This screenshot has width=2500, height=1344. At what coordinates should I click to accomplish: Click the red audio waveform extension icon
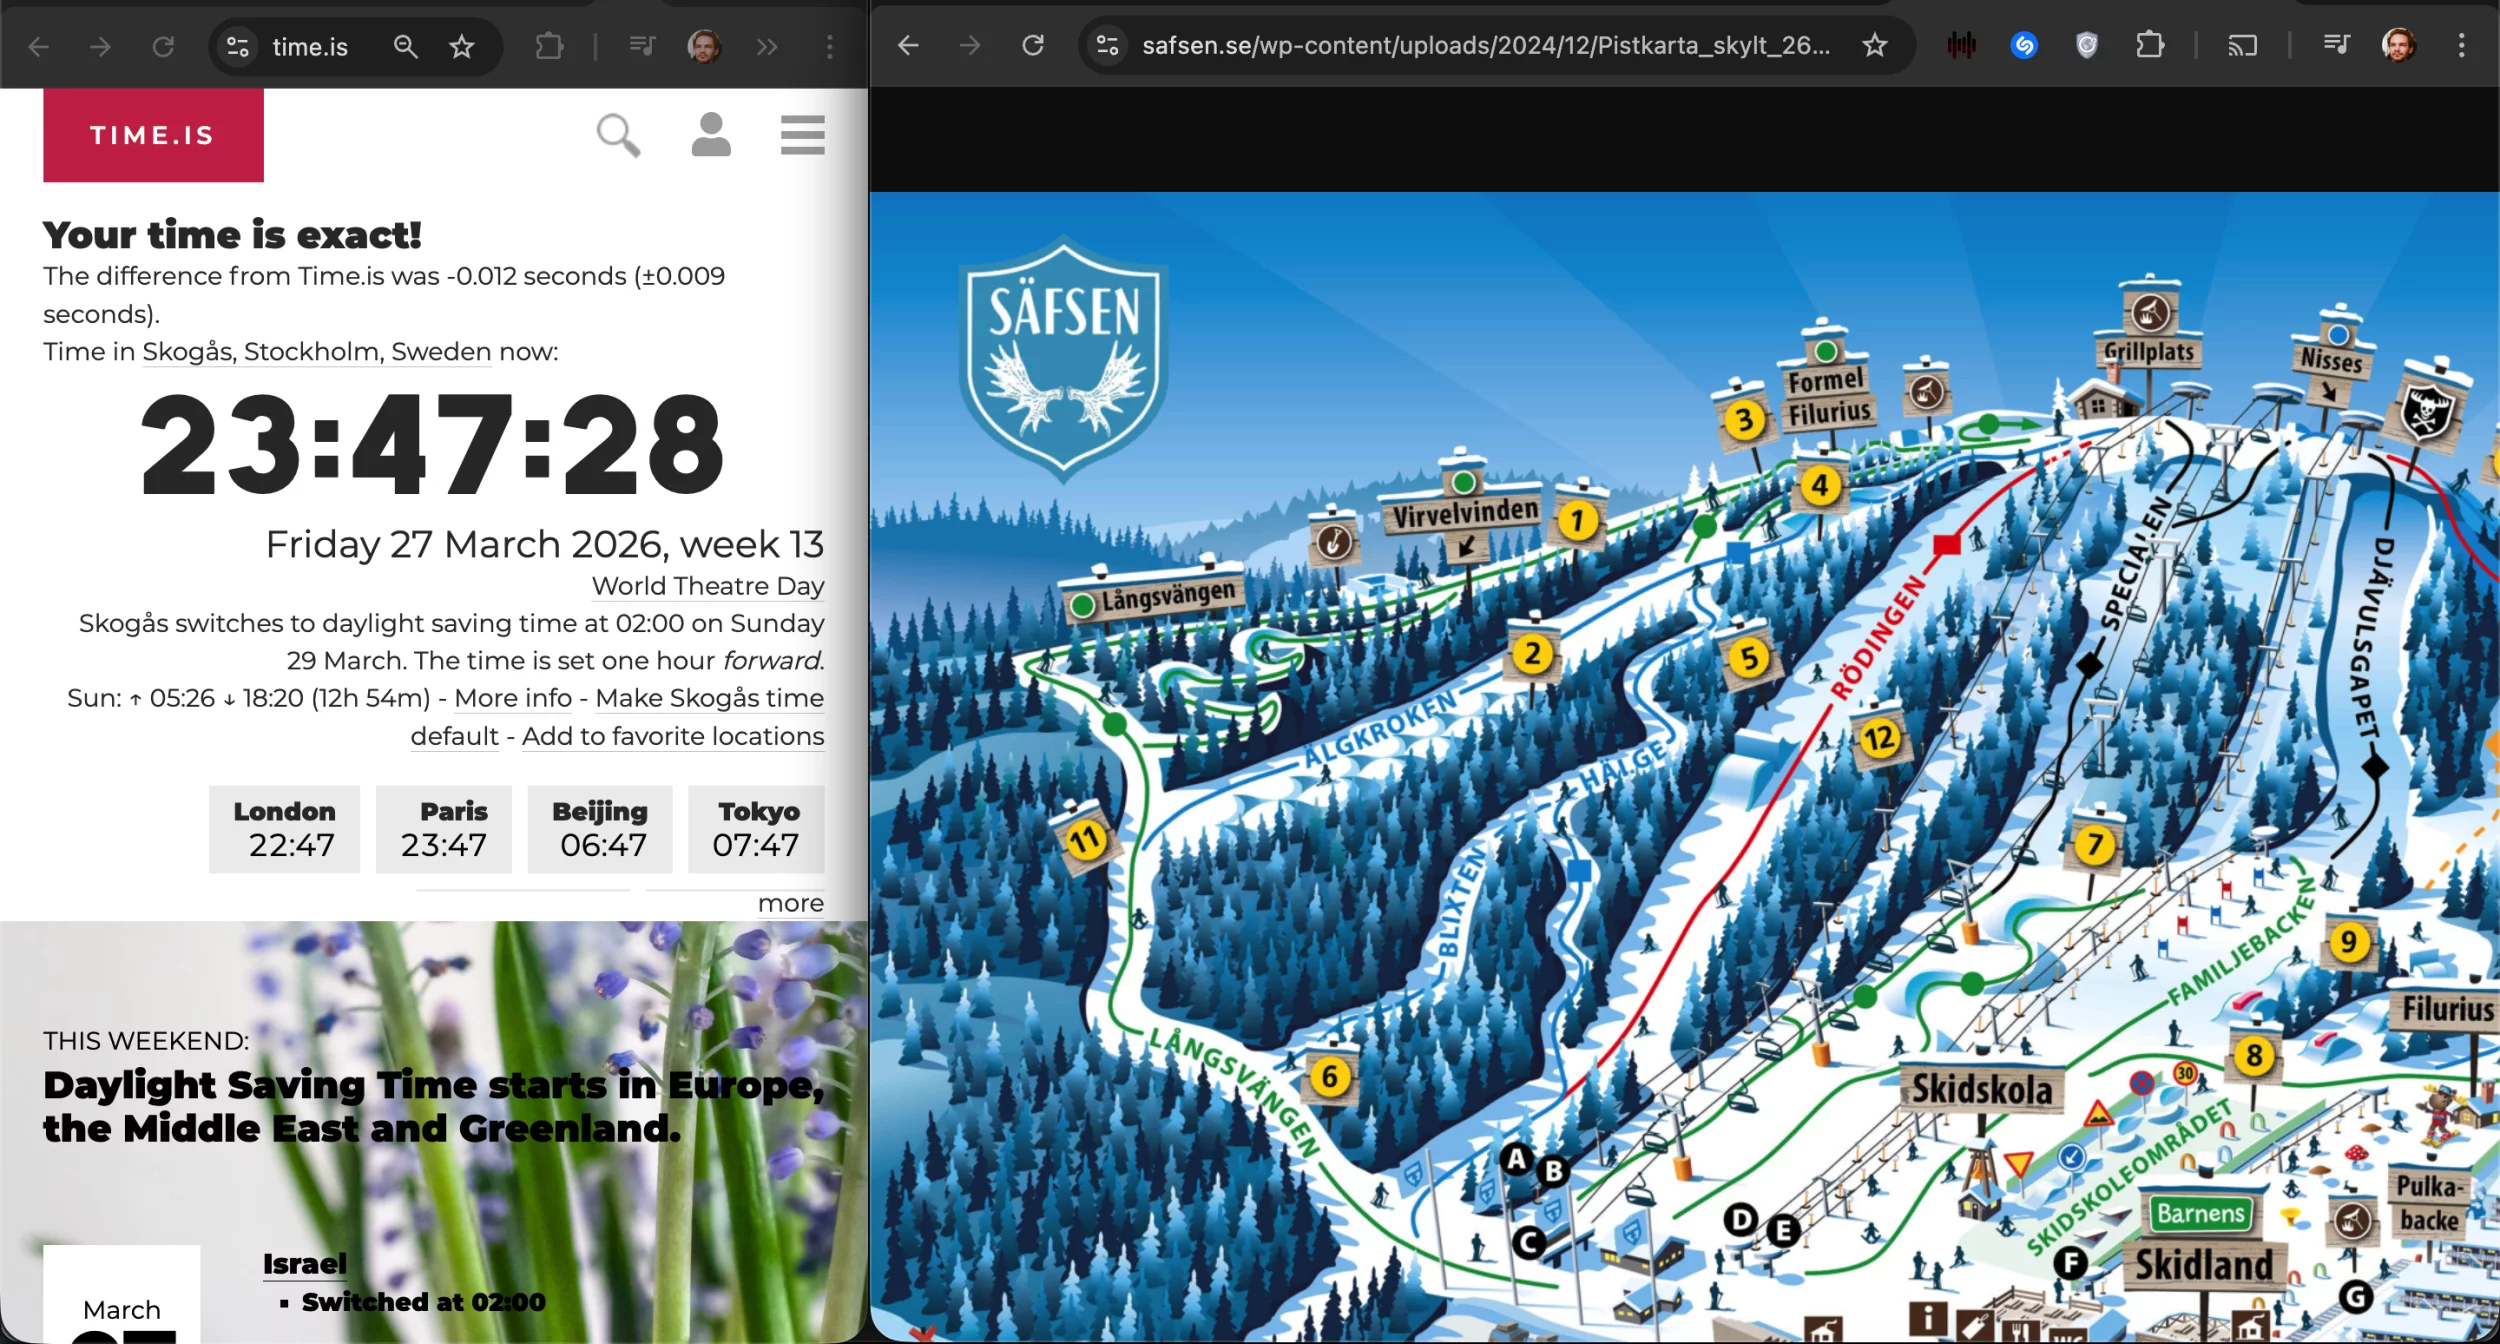tap(1962, 45)
